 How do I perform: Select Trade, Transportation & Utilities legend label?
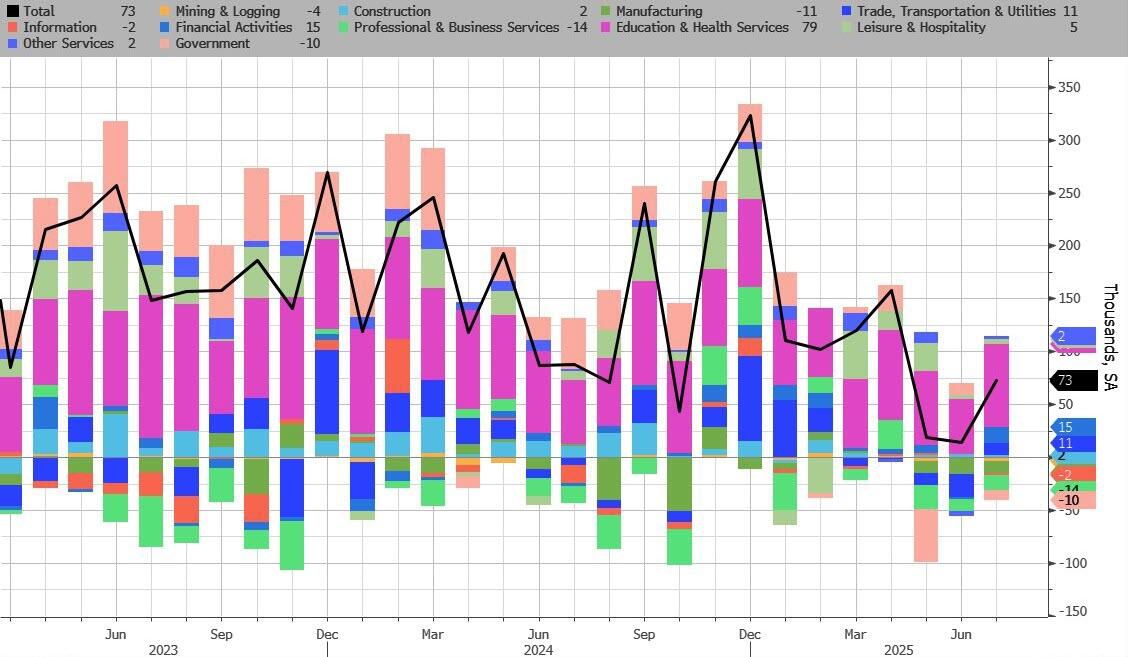(x=955, y=12)
